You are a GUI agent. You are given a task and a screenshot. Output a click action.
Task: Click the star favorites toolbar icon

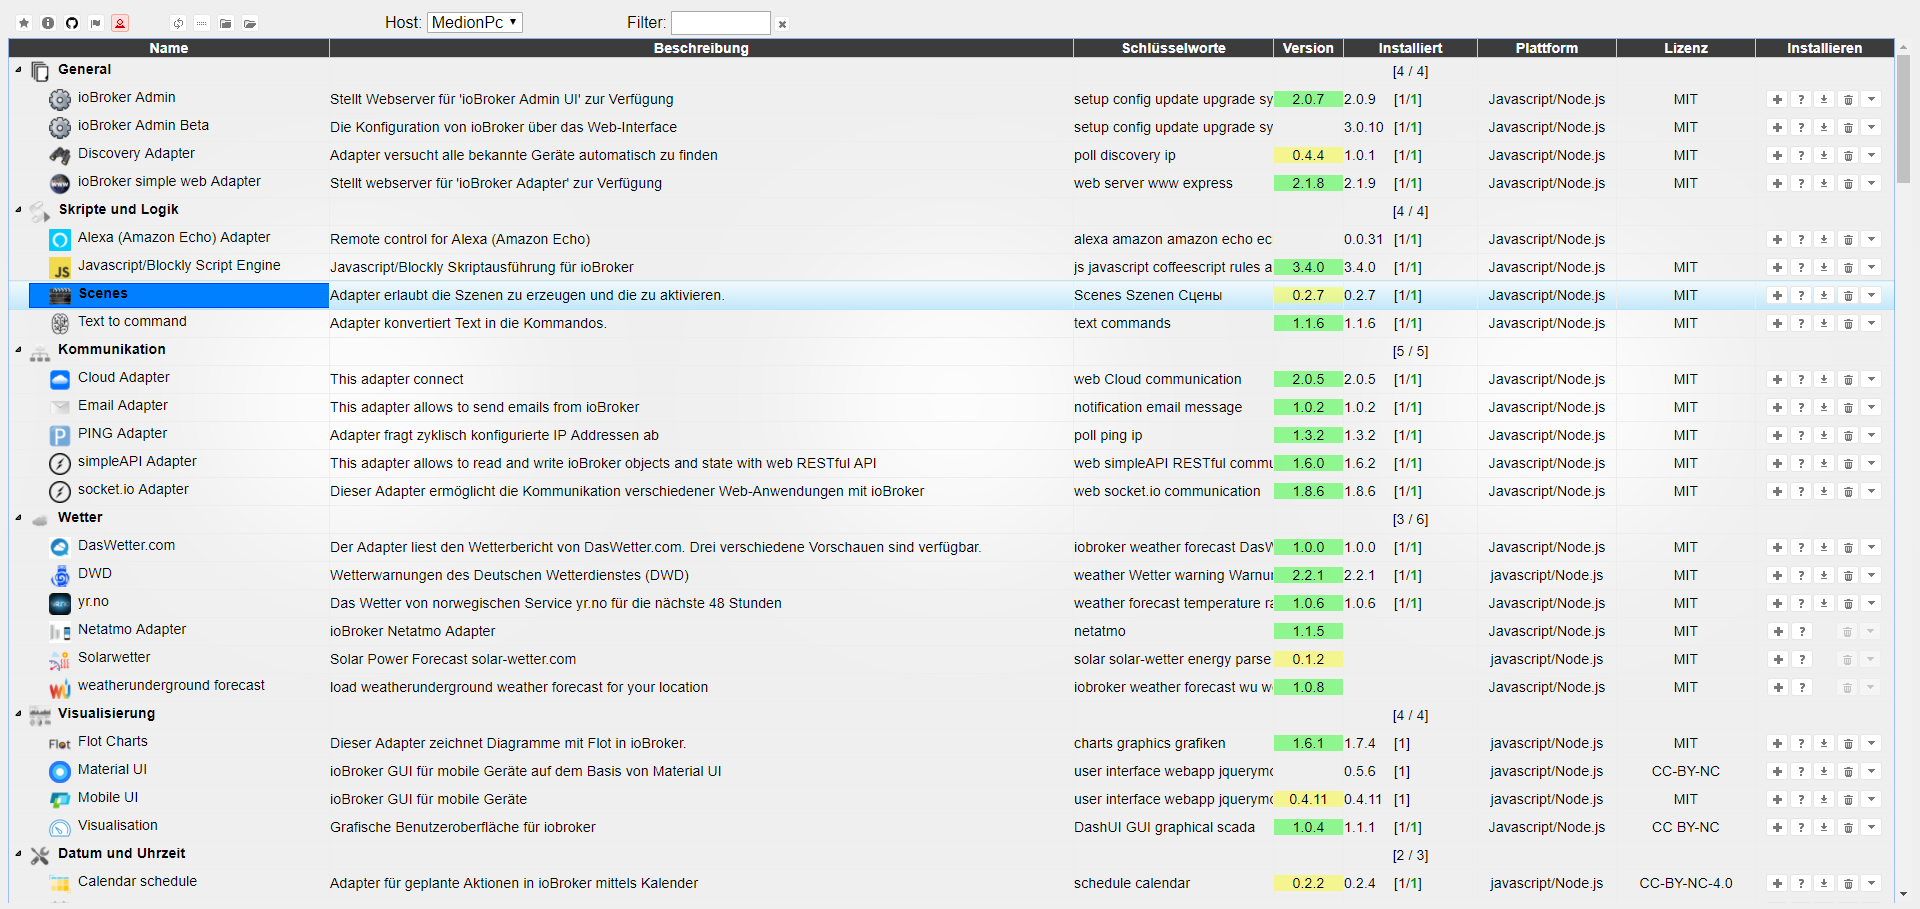pos(24,23)
